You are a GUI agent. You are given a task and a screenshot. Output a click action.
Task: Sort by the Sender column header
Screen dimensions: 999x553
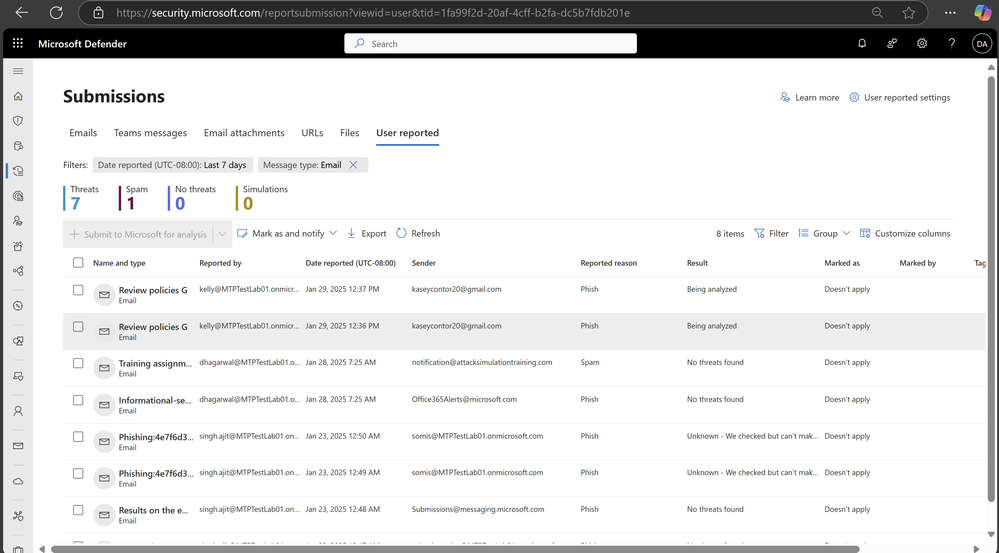[x=424, y=263]
